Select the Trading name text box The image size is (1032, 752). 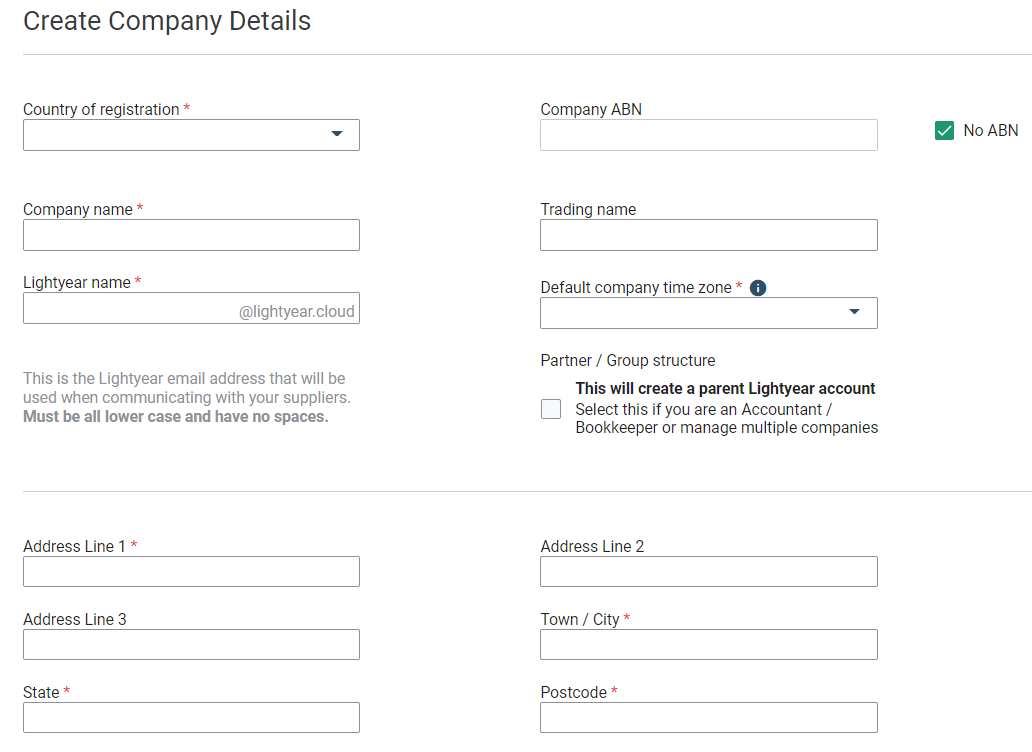[x=708, y=235]
